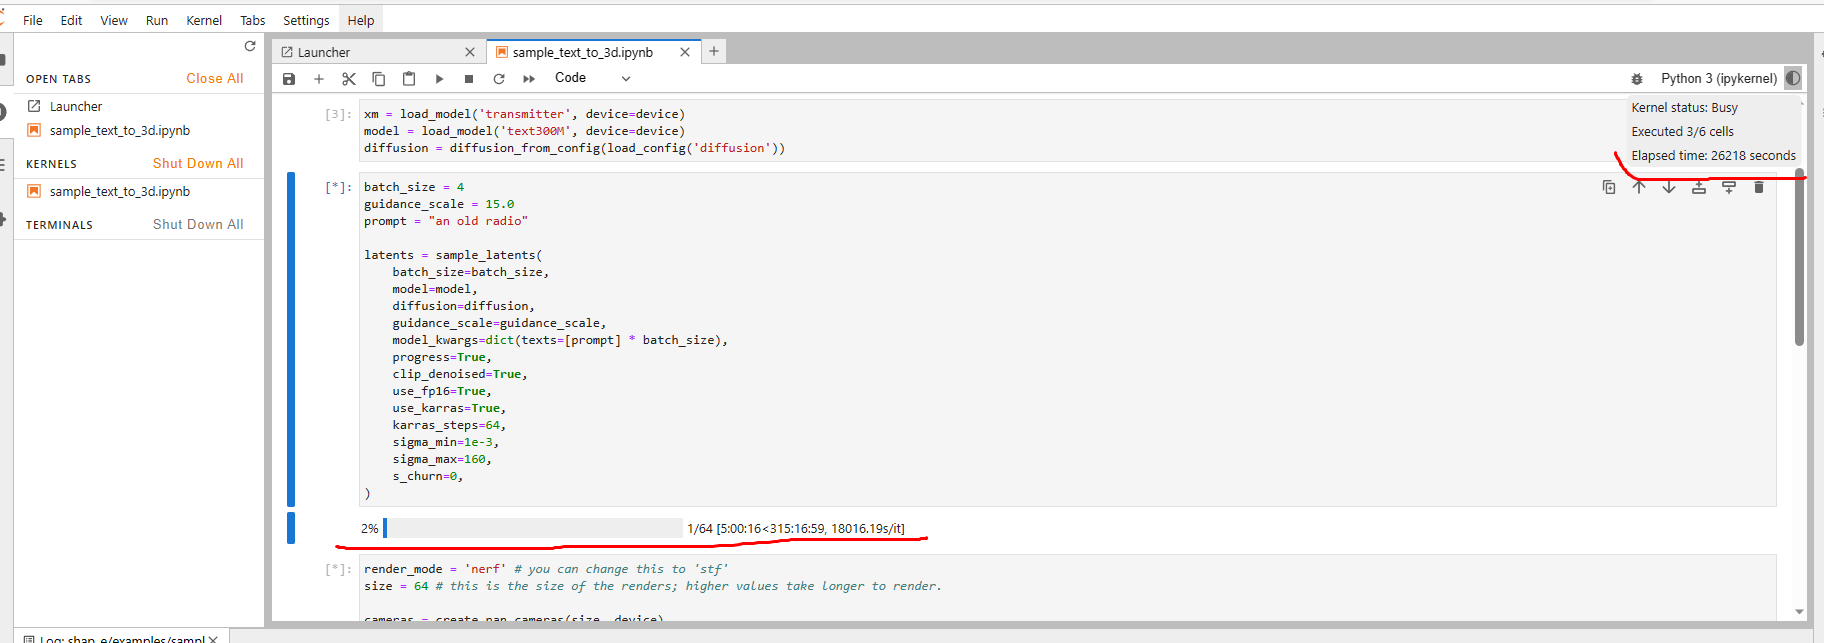Click into the sample_latents code cell

click(1067, 340)
